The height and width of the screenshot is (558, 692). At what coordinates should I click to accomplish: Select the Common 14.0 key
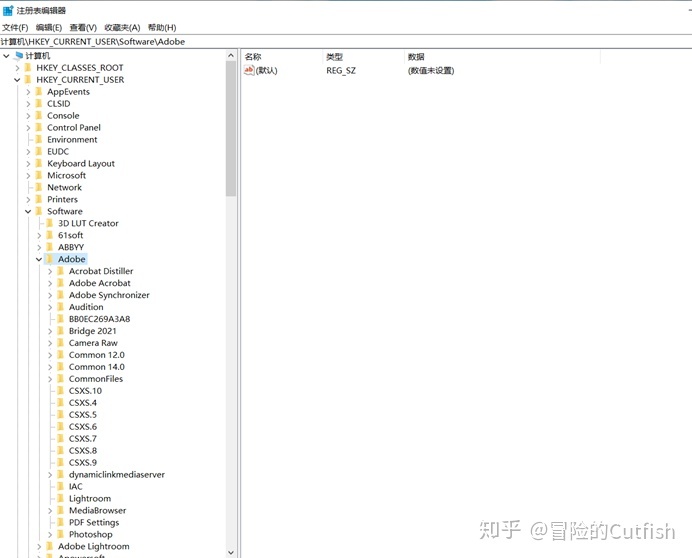(97, 367)
